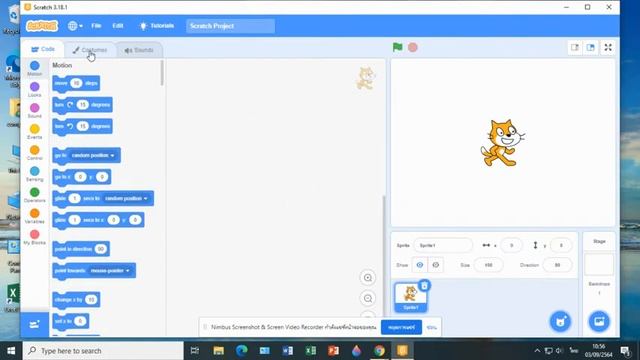The height and width of the screenshot is (360, 640).
Task: Click the blocks palette scrollbar
Action: 162,73
